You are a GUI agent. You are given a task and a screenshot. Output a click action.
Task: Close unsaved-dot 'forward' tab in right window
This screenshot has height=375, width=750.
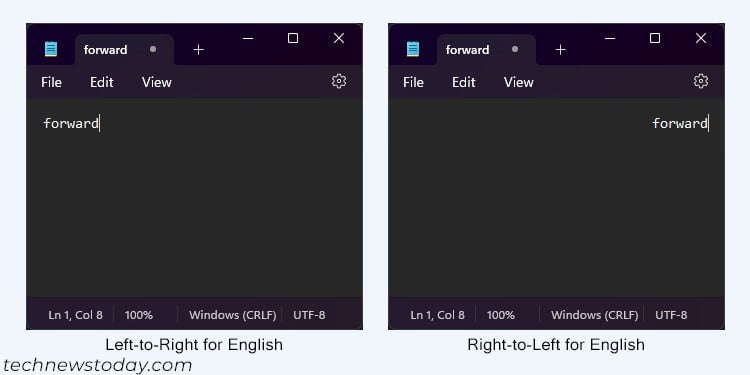[515, 49]
